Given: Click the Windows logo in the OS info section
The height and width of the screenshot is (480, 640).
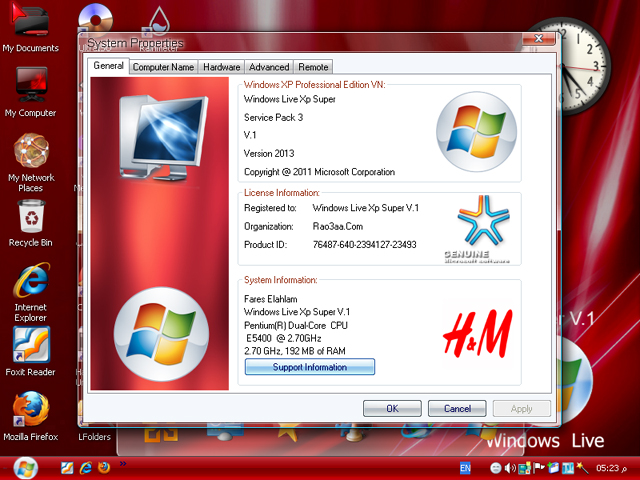Looking at the screenshot, I should (477, 131).
